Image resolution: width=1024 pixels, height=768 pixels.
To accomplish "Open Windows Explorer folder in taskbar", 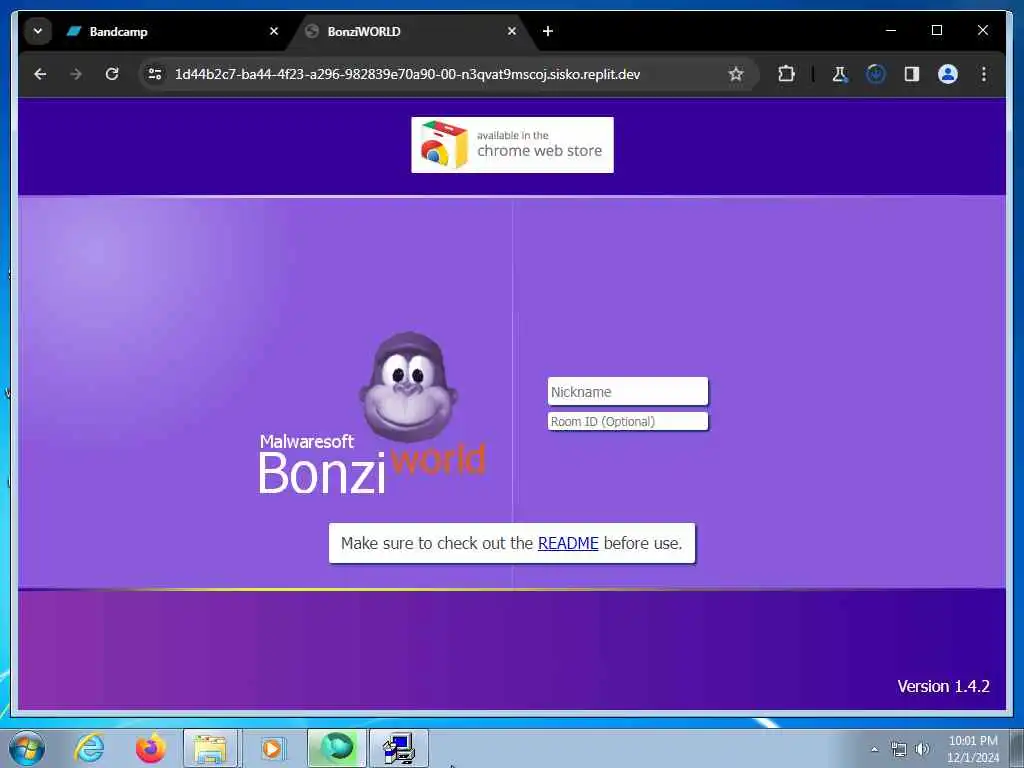I will [x=210, y=748].
